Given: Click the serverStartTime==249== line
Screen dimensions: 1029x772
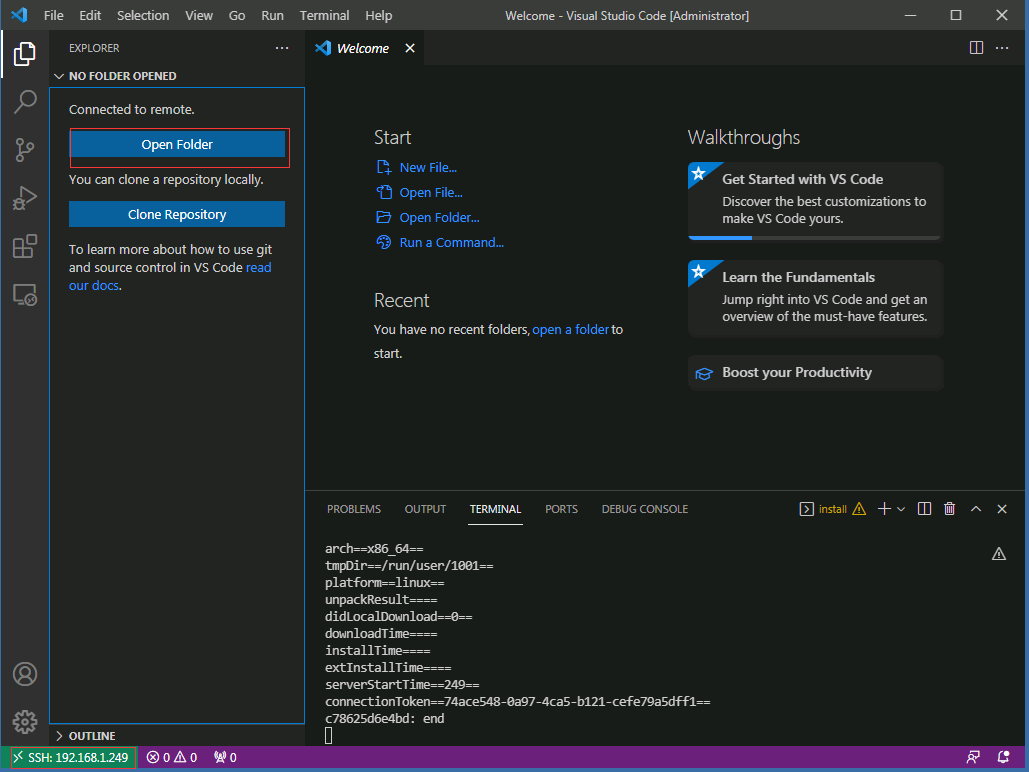Looking at the screenshot, I should (x=402, y=685).
